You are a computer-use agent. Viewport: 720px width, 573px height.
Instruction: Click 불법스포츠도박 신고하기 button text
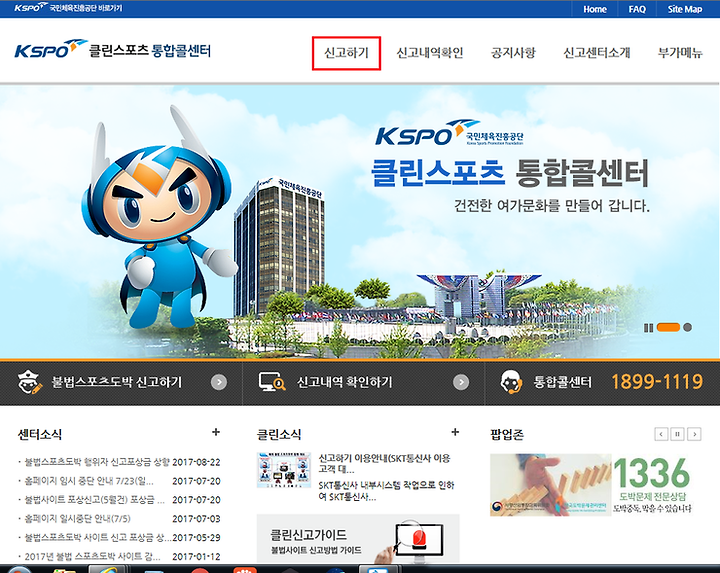(x=117, y=382)
